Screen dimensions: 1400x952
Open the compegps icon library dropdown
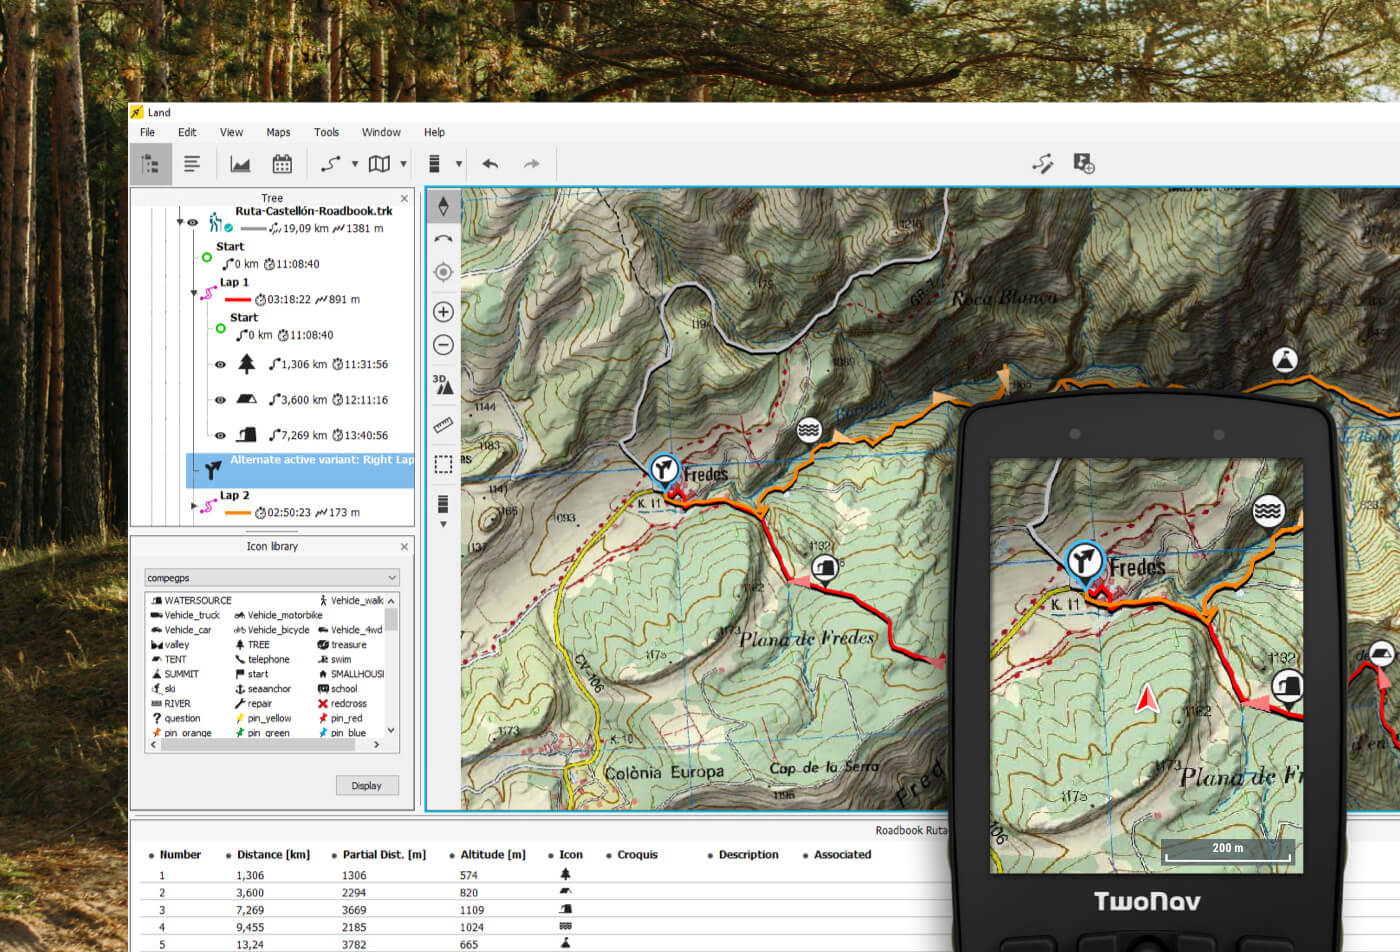[x=272, y=578]
